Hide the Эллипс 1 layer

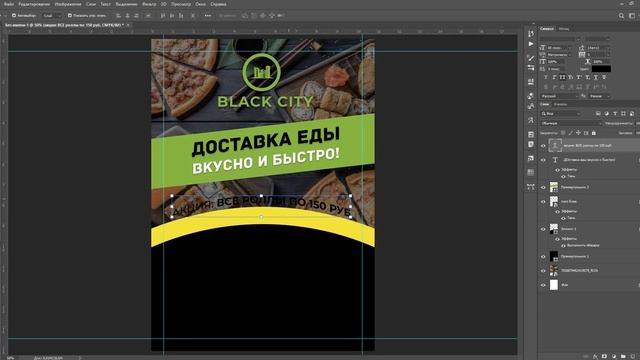click(543, 229)
